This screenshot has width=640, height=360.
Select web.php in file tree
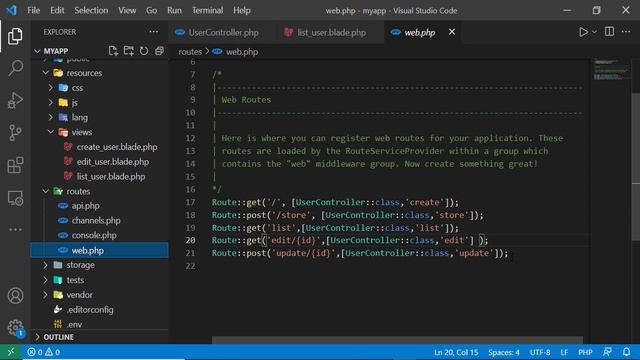[99, 250]
